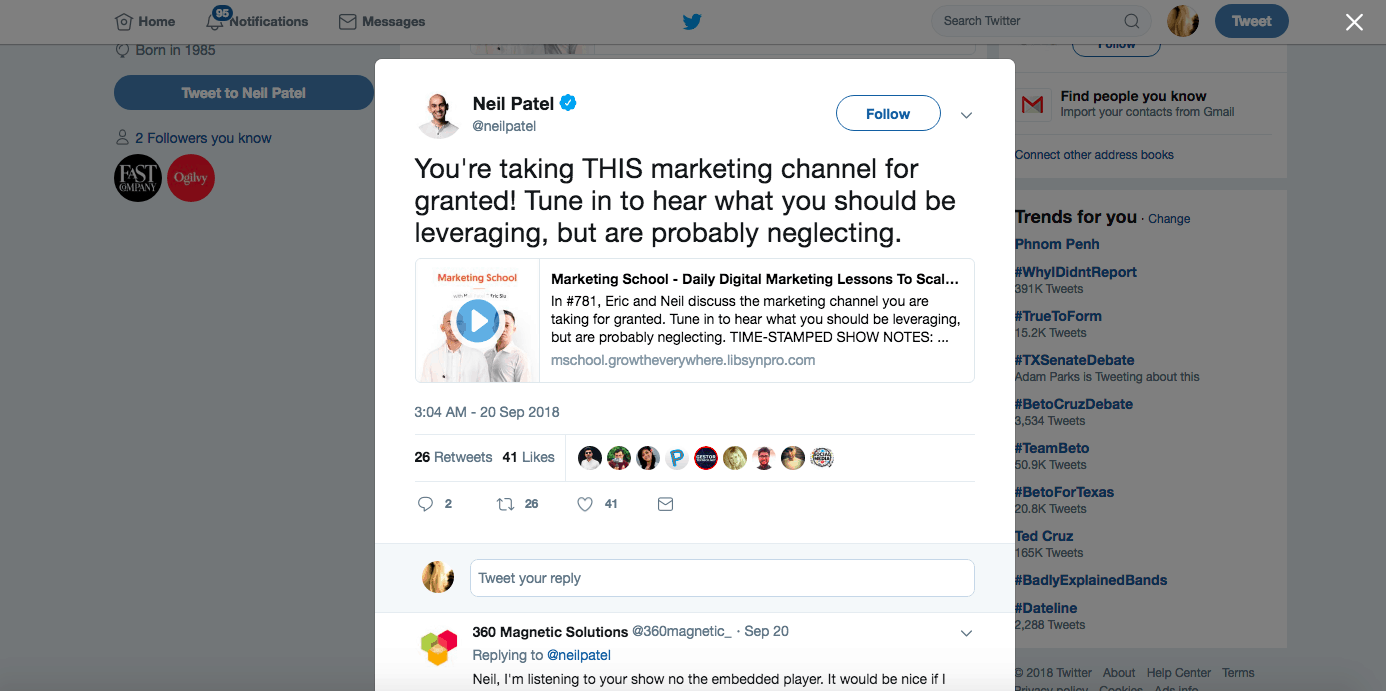Viewport: 1386px width, 691px height.
Task: Click the Fast Company follower avatar
Action: (138, 179)
